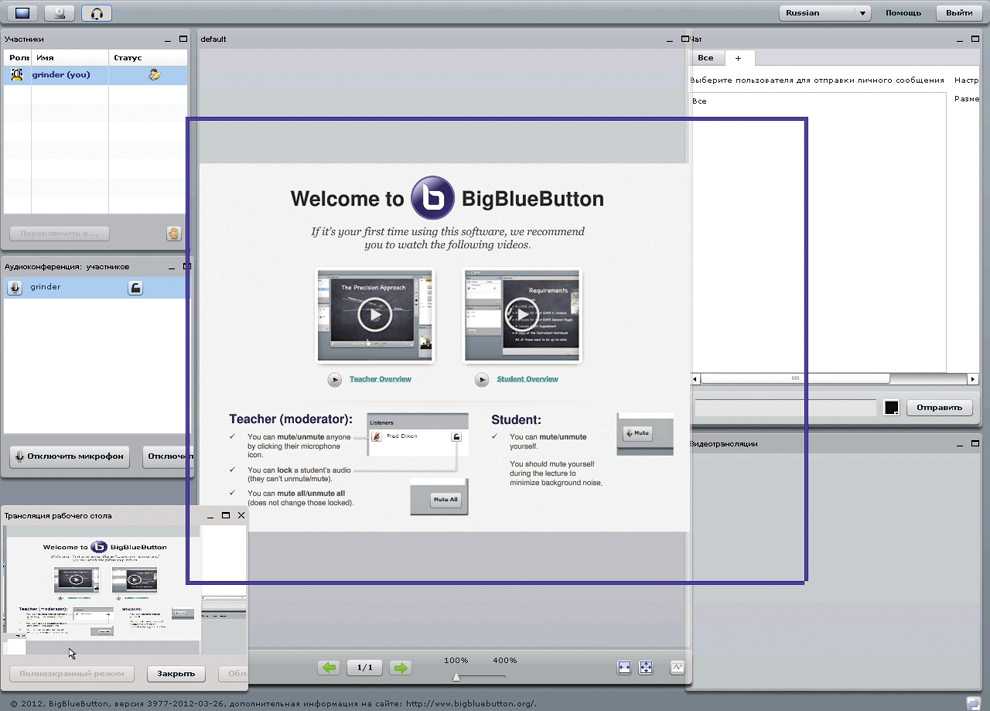Click the Имя column header
The height and width of the screenshot is (711, 990).
(x=69, y=57)
